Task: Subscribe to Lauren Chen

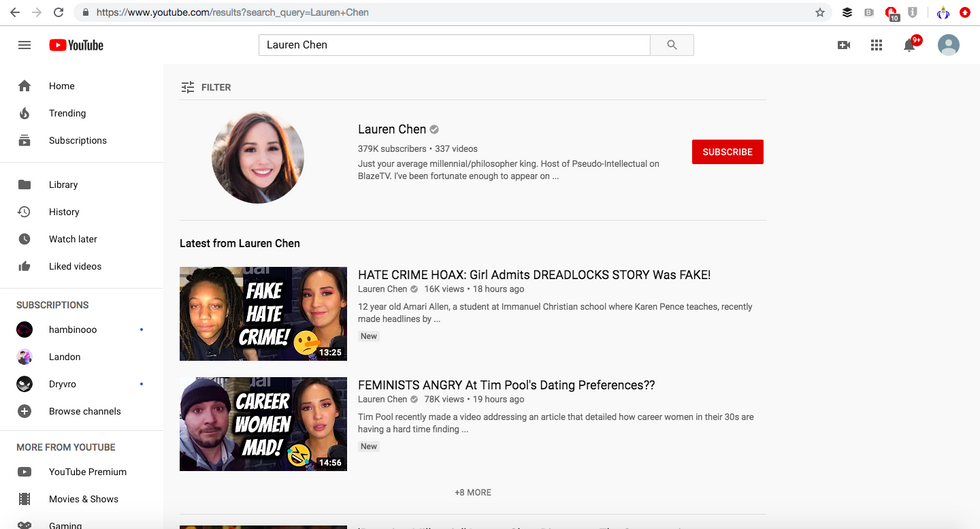Action: 727,152
